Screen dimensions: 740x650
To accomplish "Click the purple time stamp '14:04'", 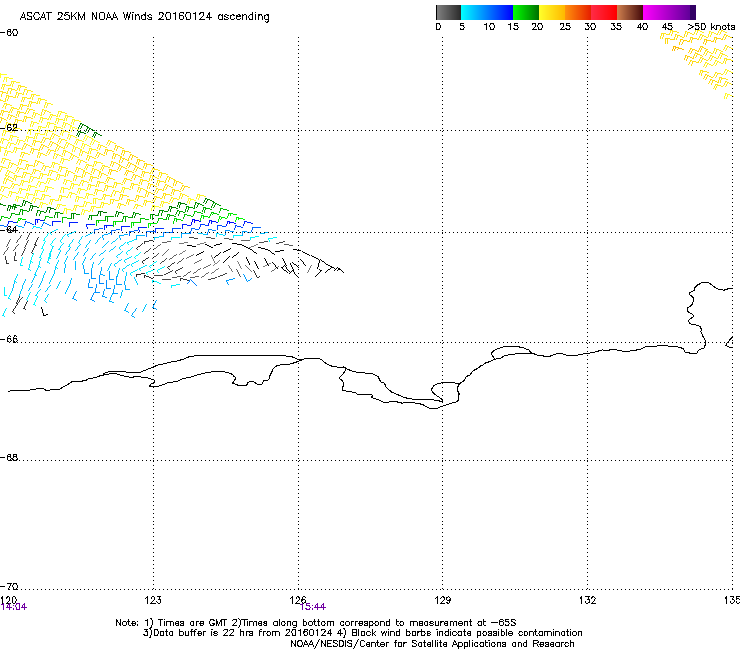I will 14,607.
